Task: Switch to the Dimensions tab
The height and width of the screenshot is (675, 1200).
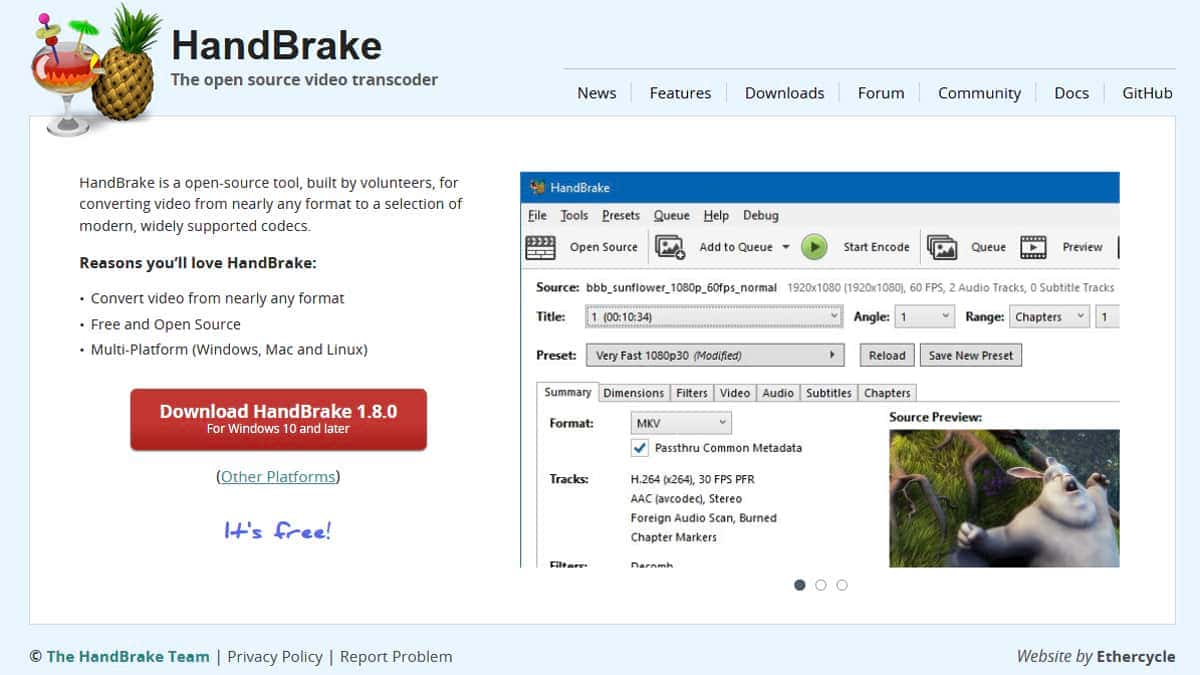Action: [633, 392]
